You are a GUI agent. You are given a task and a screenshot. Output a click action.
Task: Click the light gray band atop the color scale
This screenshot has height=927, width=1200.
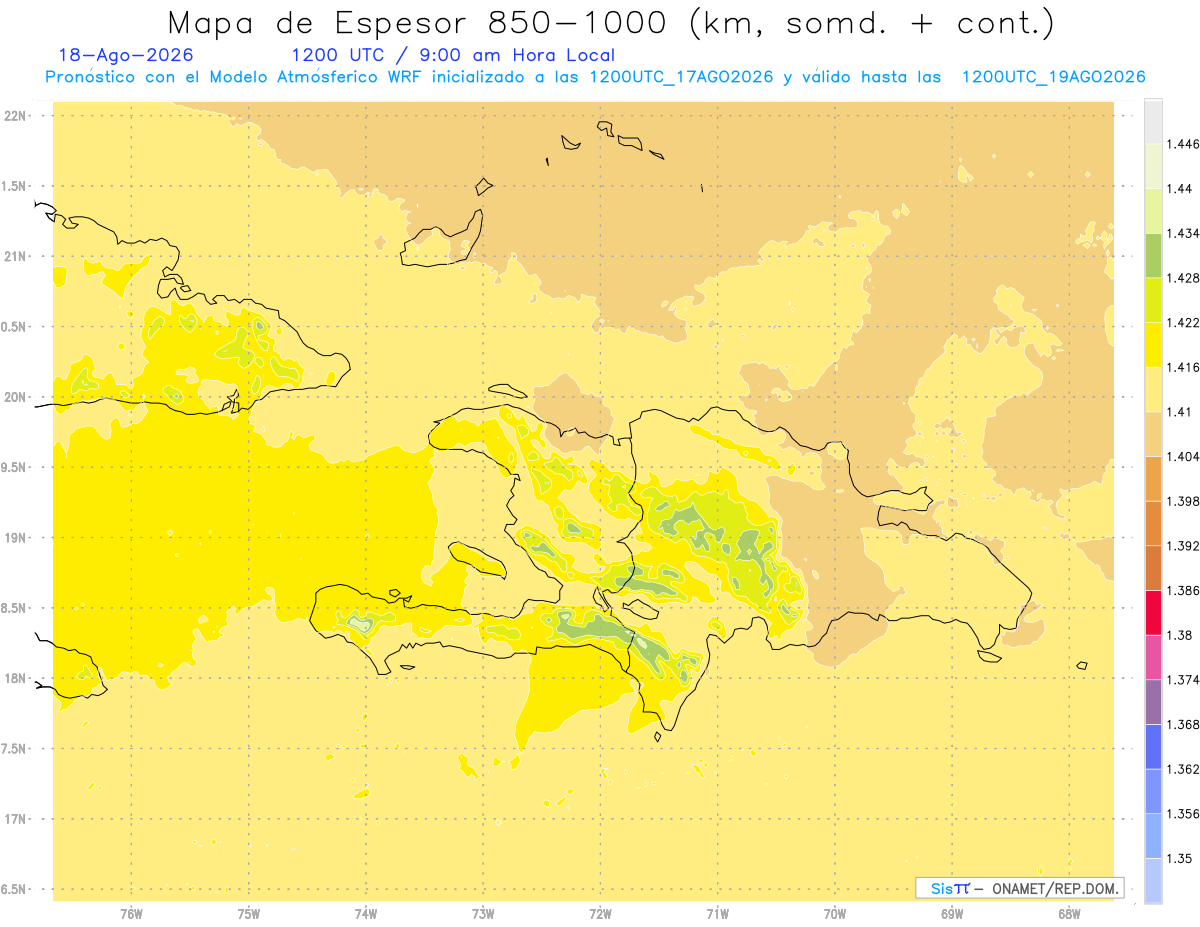click(x=1153, y=121)
